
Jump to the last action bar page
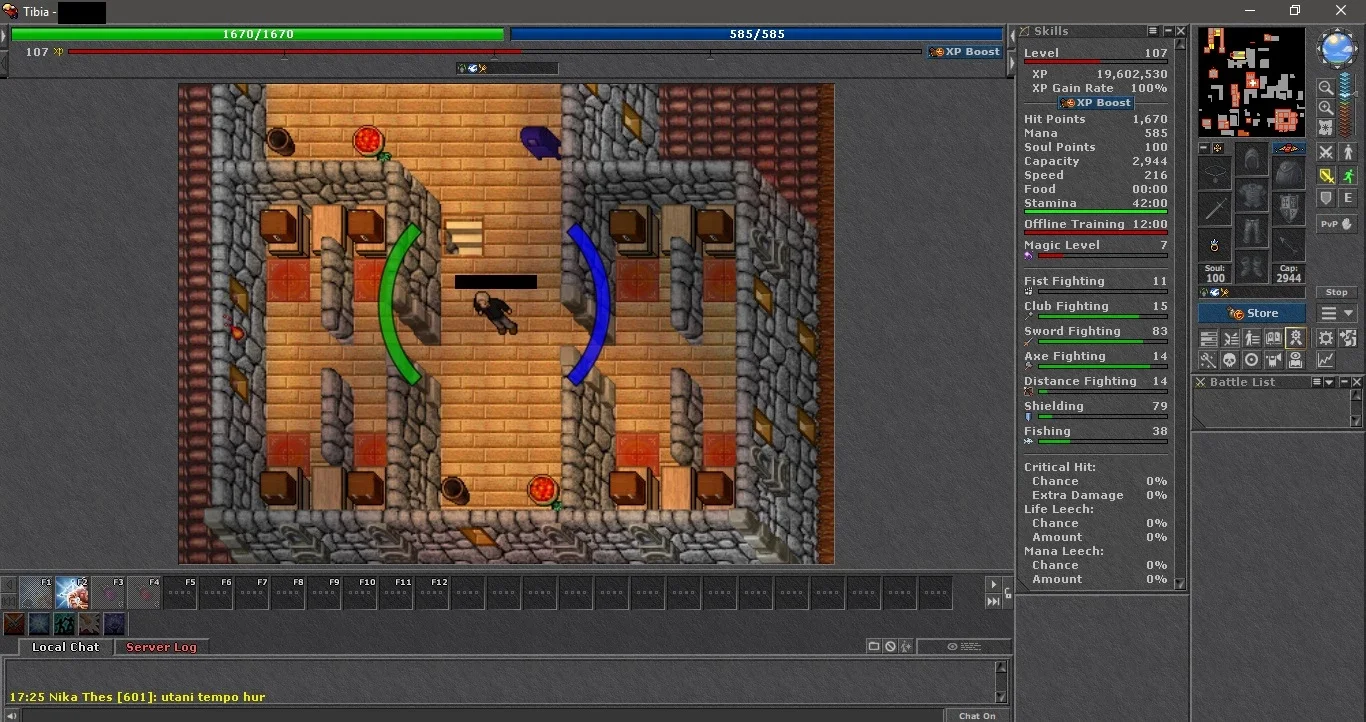993,601
